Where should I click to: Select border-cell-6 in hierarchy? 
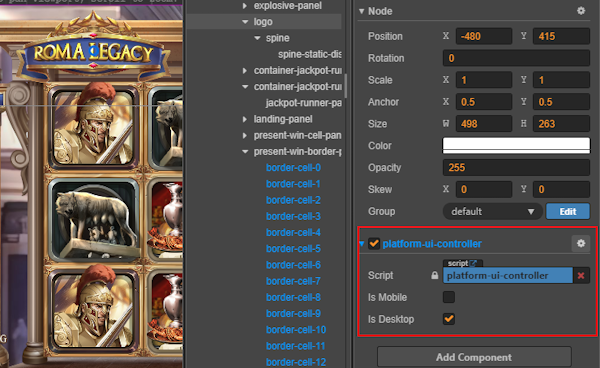click(293, 265)
